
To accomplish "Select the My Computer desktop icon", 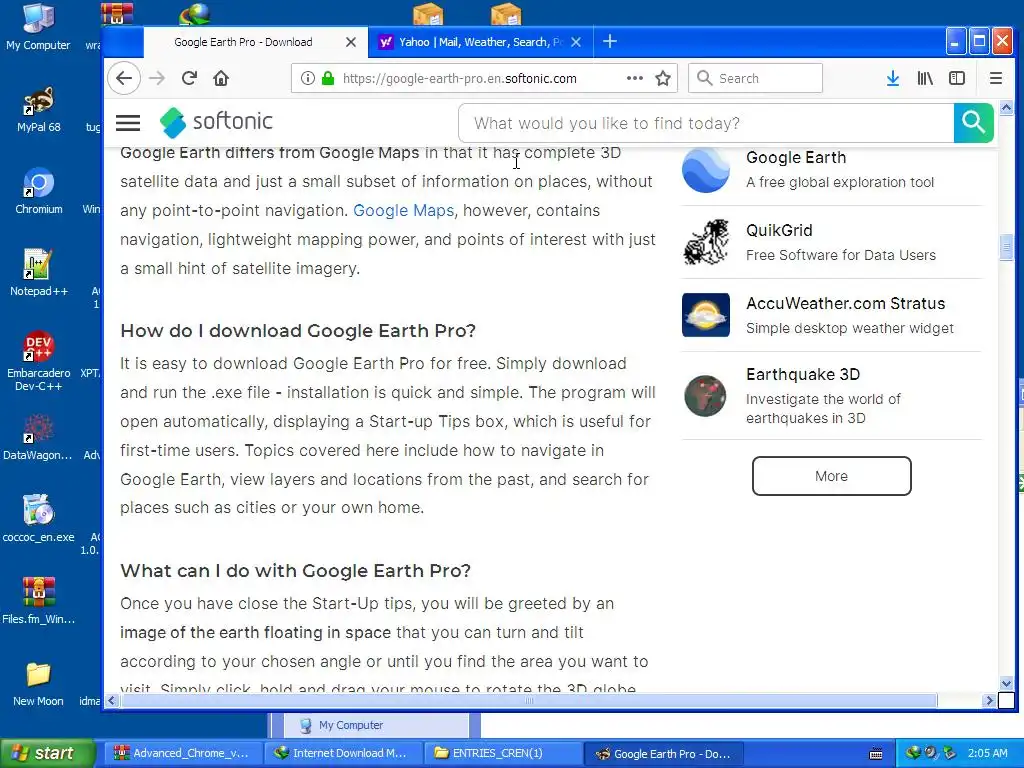I will 38,27.
